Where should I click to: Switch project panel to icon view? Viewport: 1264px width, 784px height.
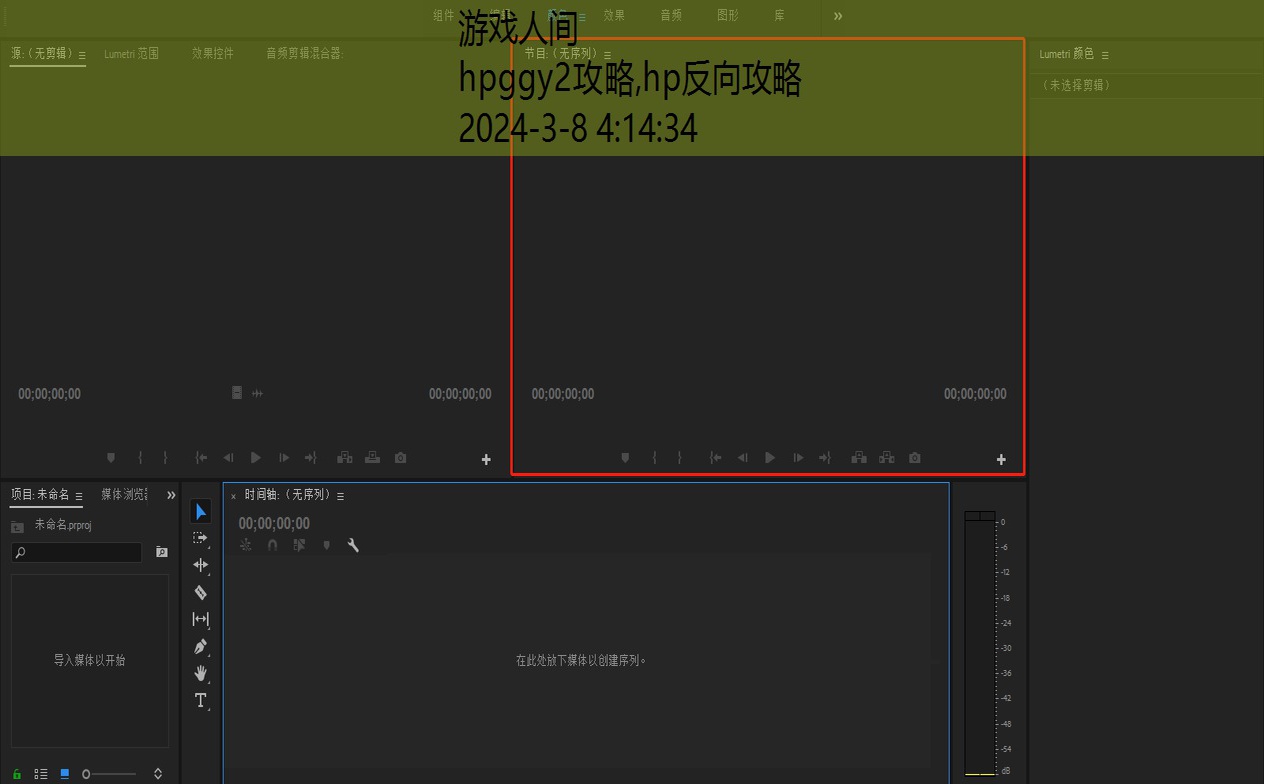pyautogui.click(x=65, y=773)
